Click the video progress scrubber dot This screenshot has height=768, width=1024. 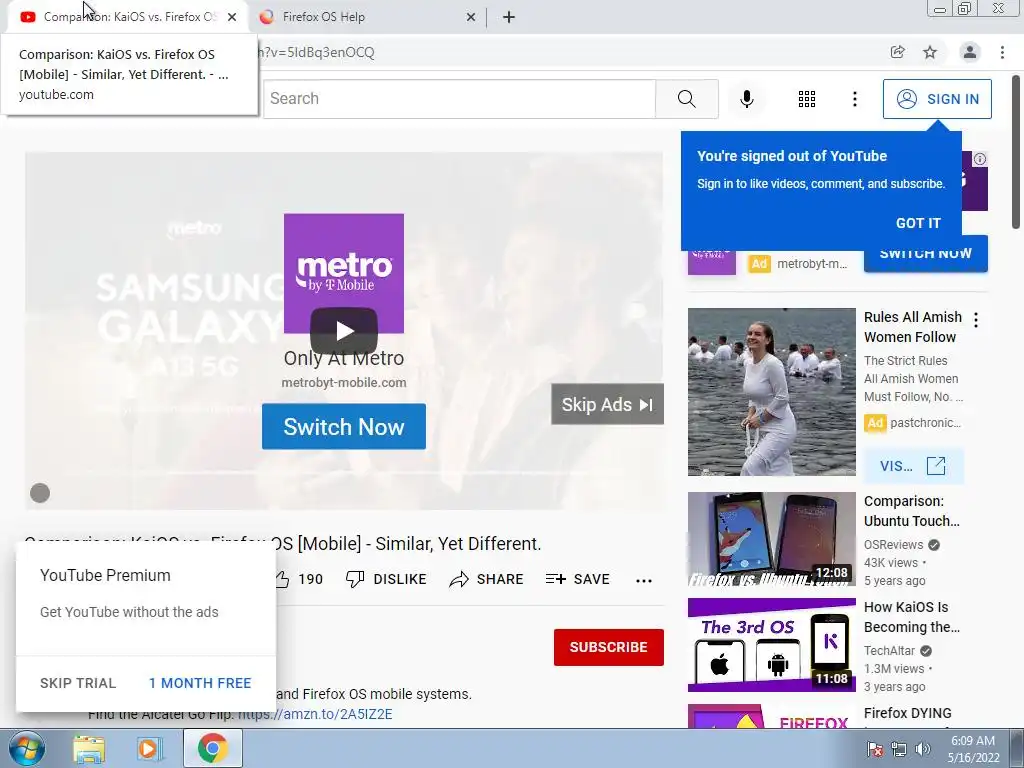coord(40,493)
